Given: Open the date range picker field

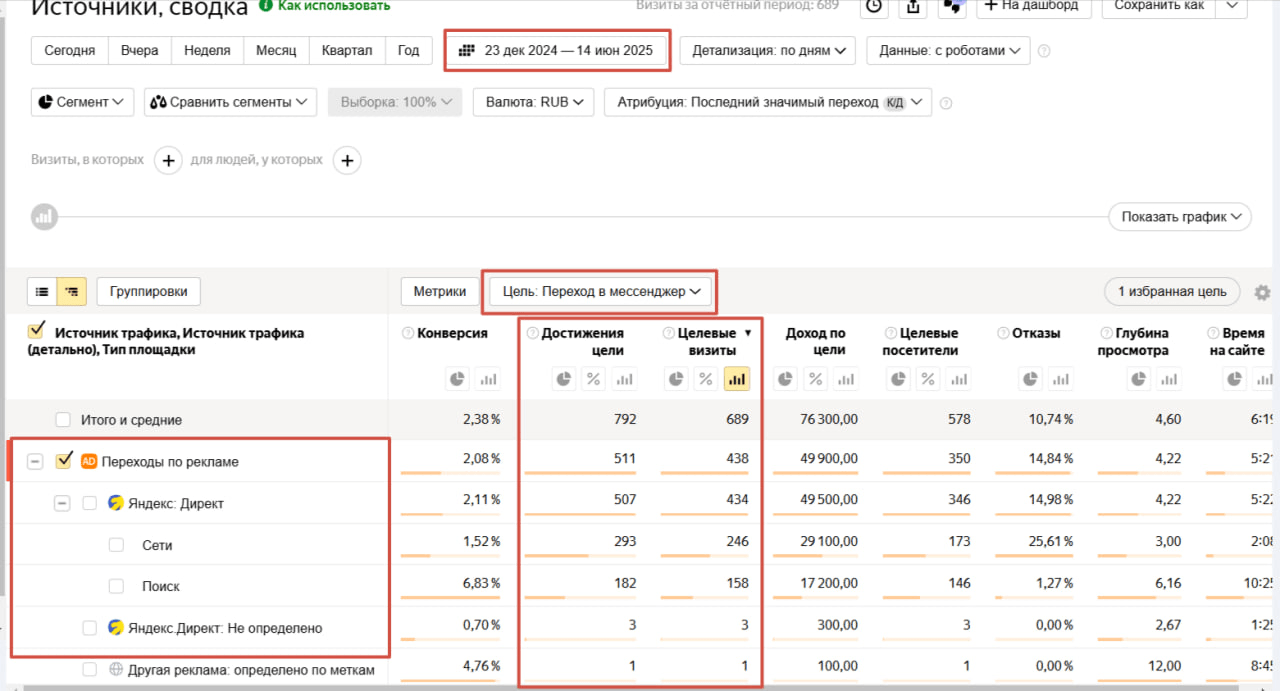Looking at the screenshot, I should click(556, 50).
